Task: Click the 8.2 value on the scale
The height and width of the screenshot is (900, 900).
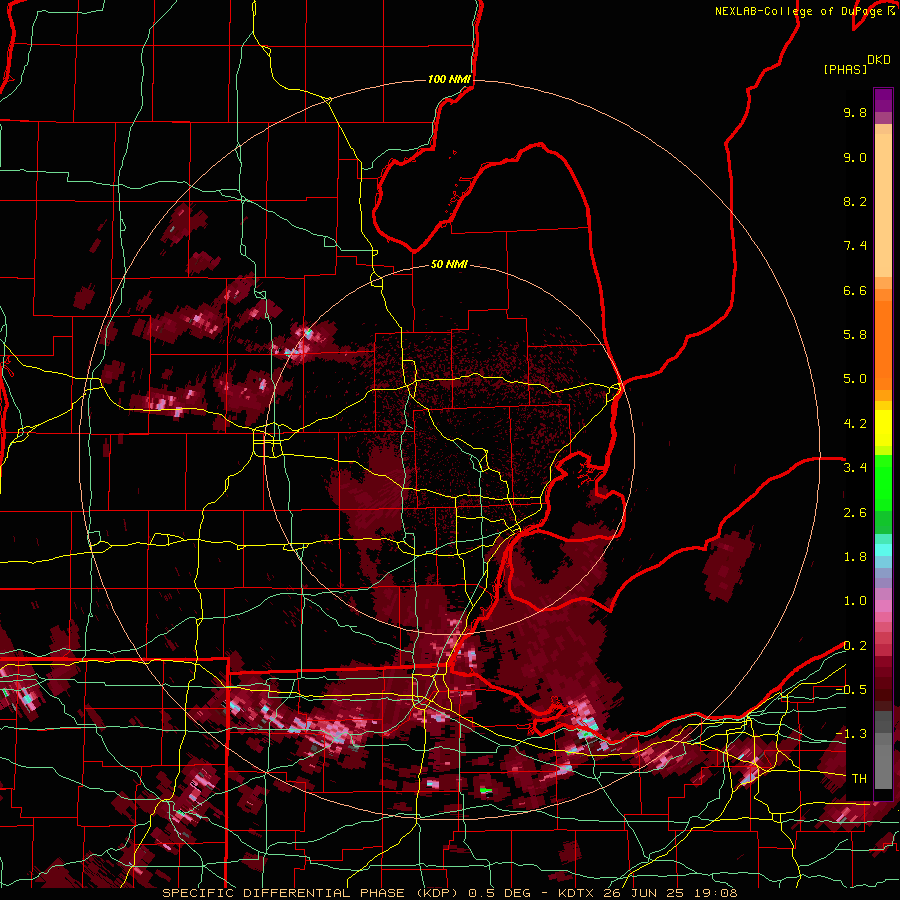Action: (x=855, y=201)
